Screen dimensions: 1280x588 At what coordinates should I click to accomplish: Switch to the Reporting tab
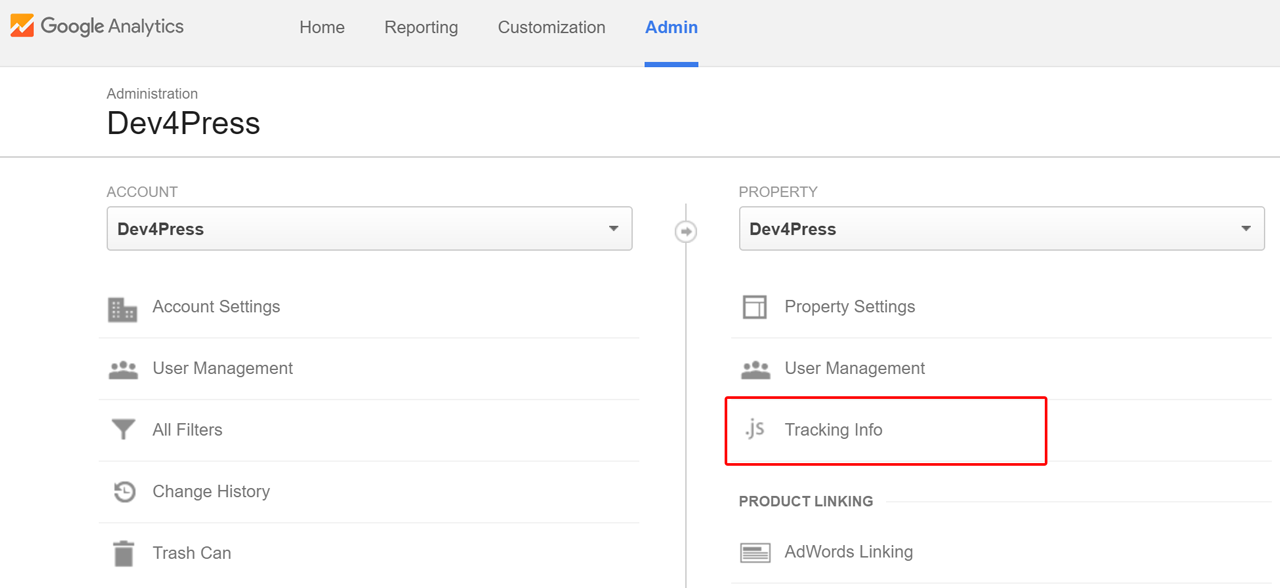421,28
